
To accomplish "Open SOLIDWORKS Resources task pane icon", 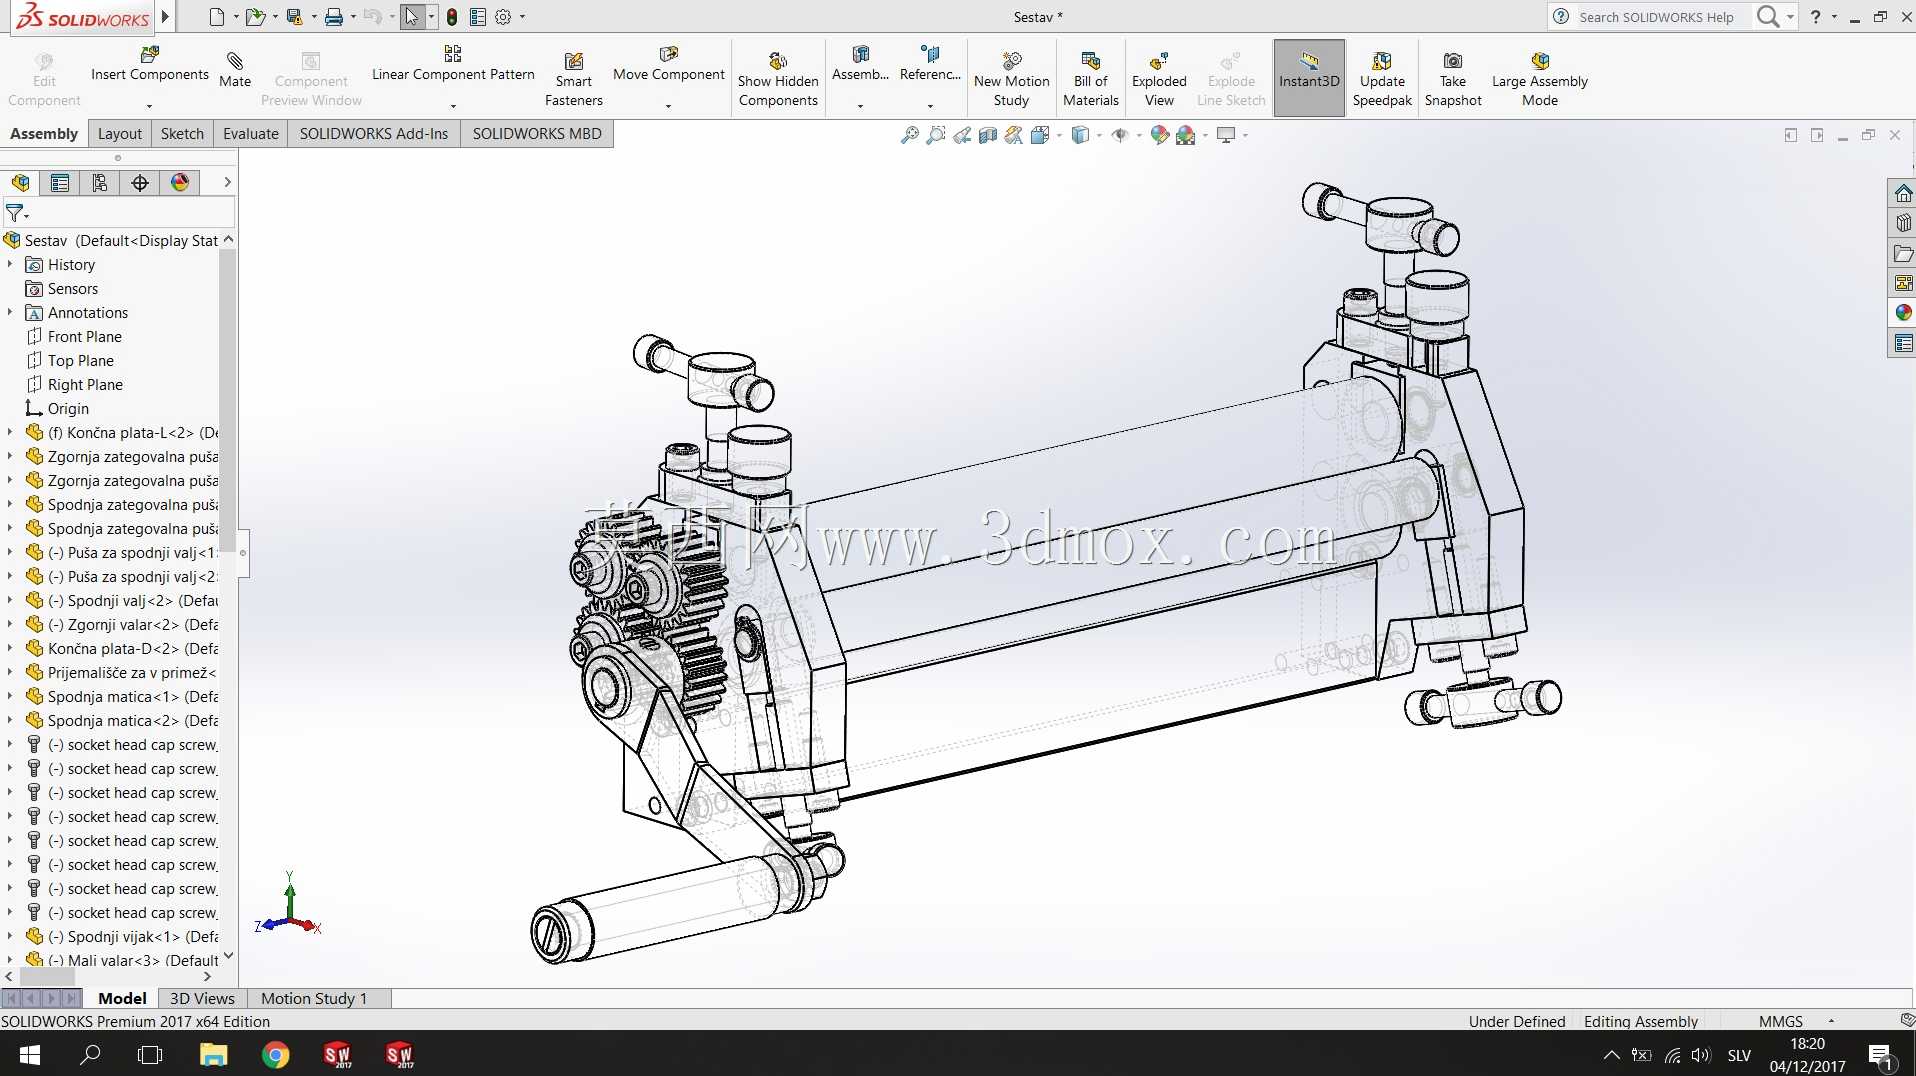I will pyautogui.click(x=1903, y=193).
